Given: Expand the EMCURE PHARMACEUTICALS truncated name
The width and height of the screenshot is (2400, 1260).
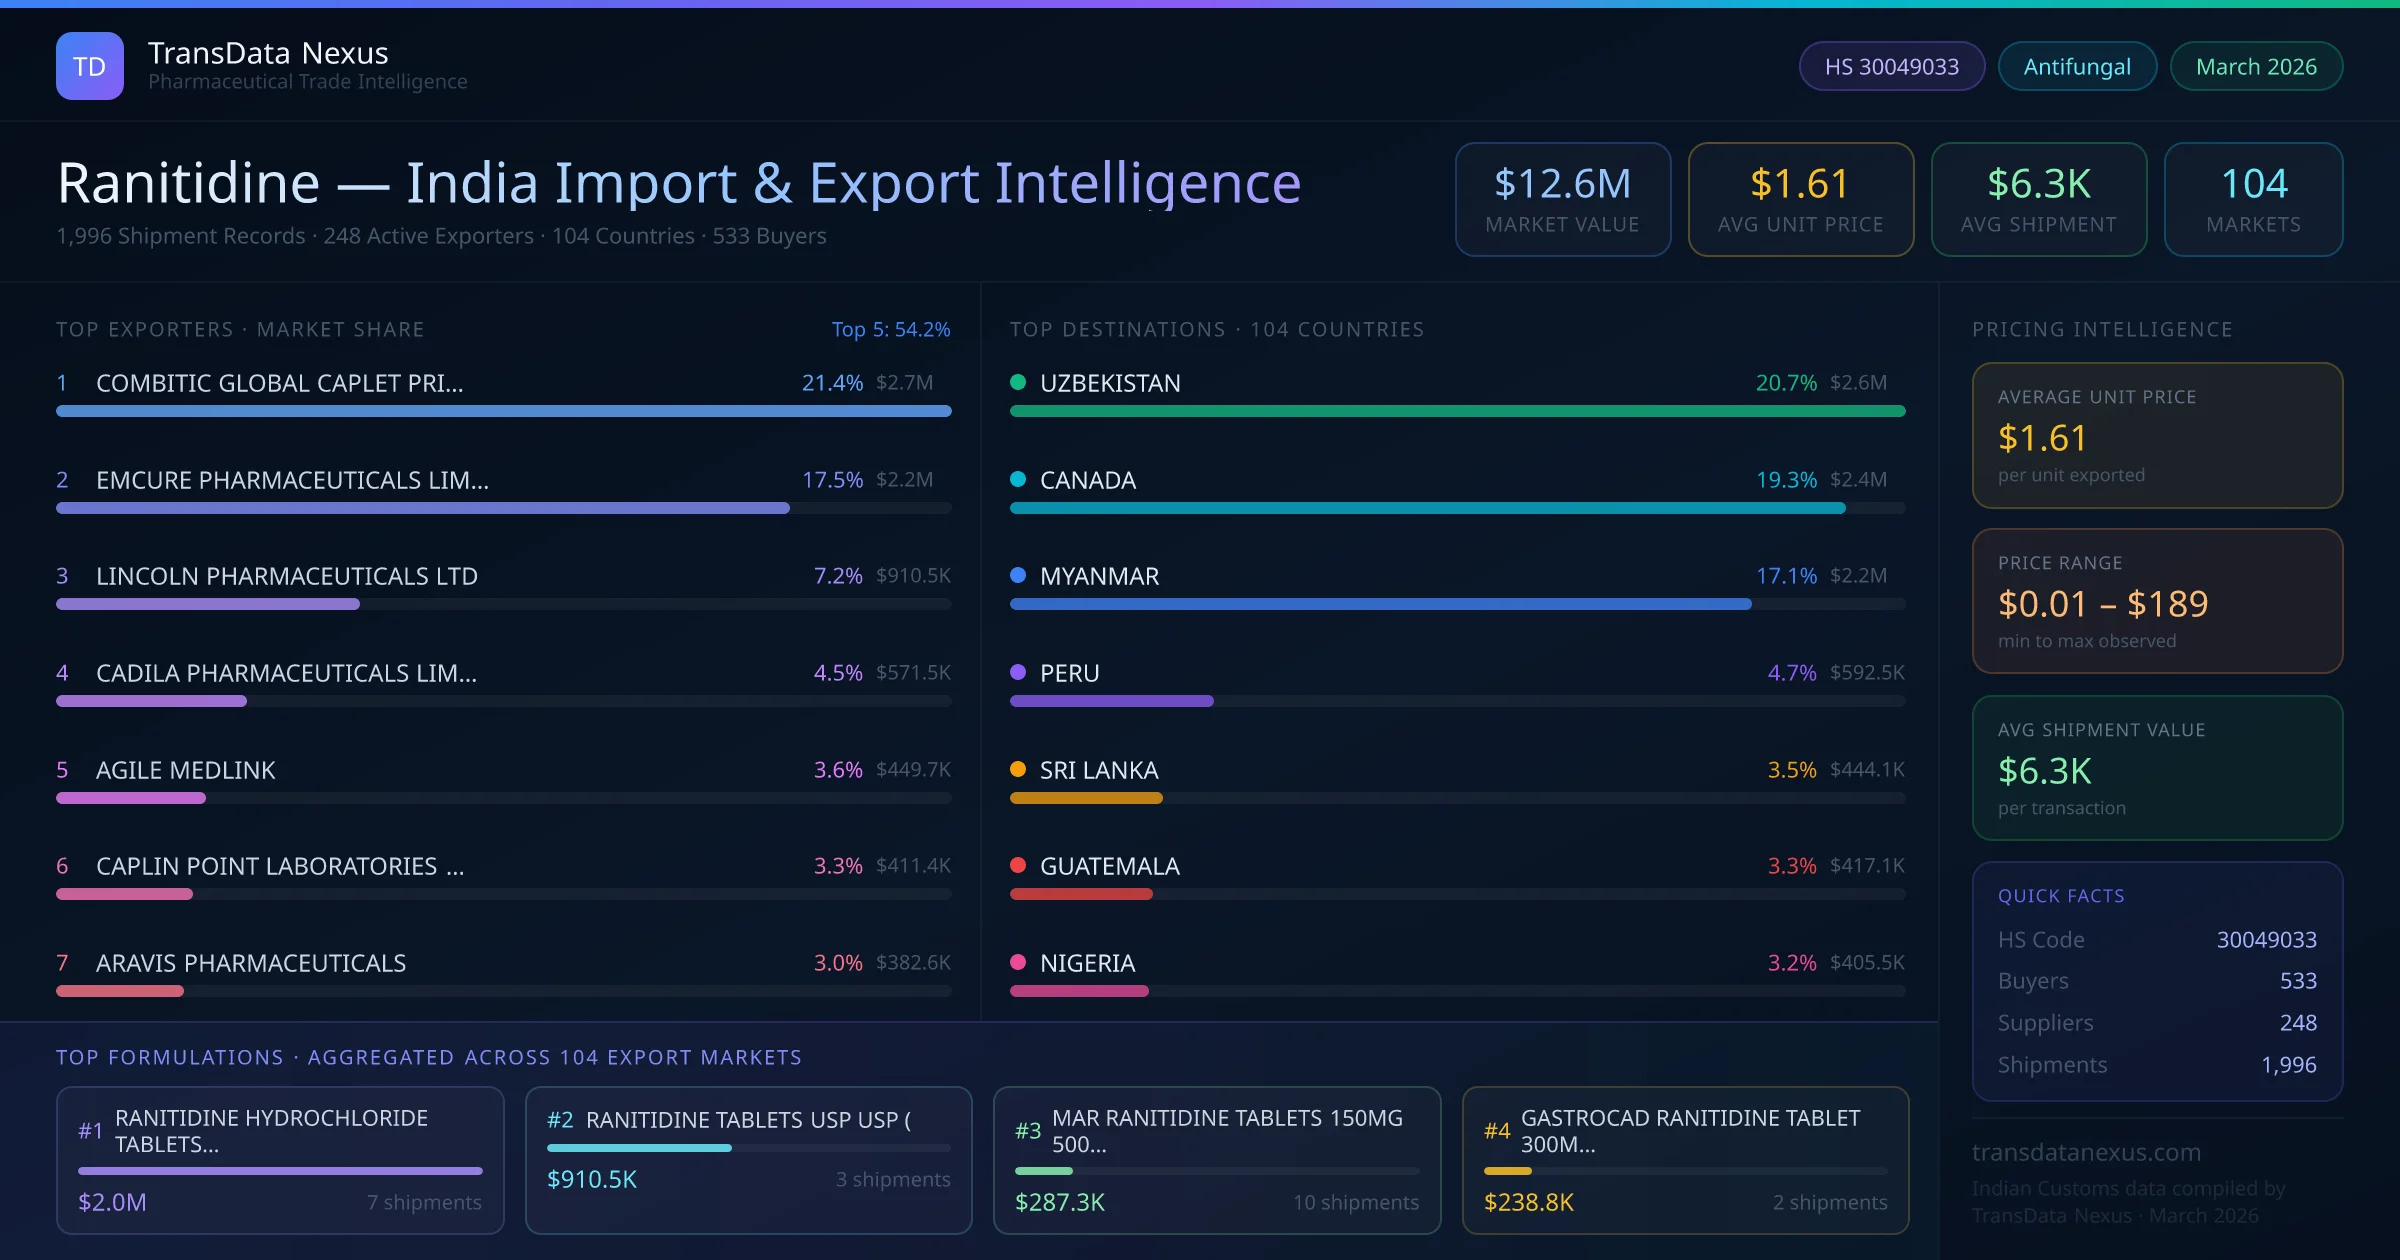Looking at the screenshot, I should click(291, 479).
